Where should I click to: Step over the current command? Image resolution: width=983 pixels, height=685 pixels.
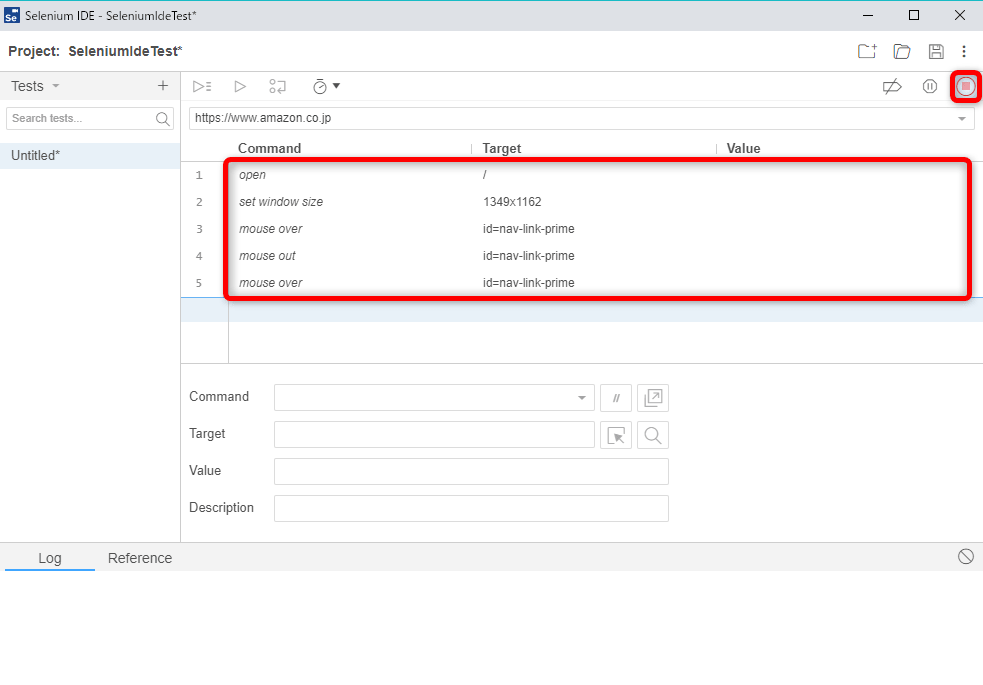(x=277, y=86)
